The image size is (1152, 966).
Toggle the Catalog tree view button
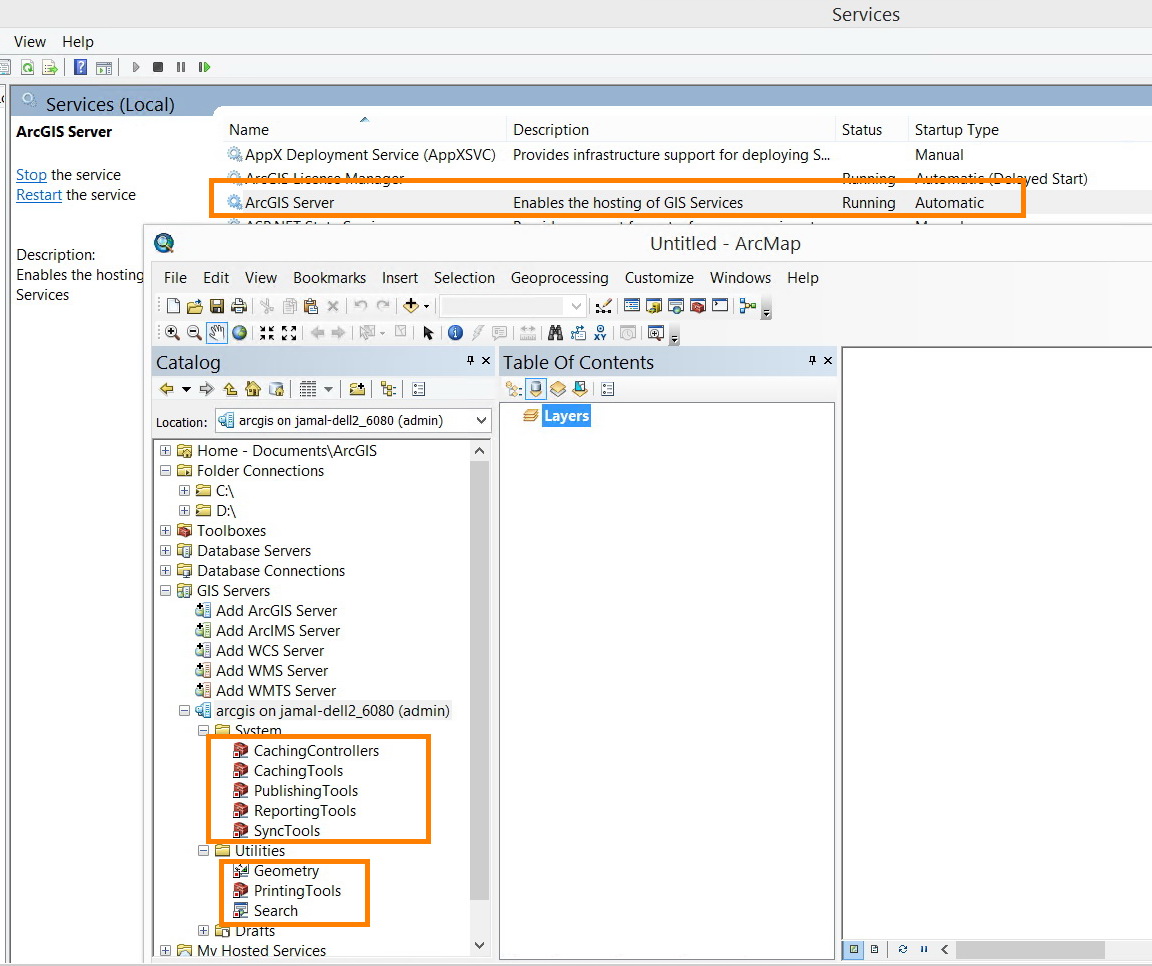(388, 389)
